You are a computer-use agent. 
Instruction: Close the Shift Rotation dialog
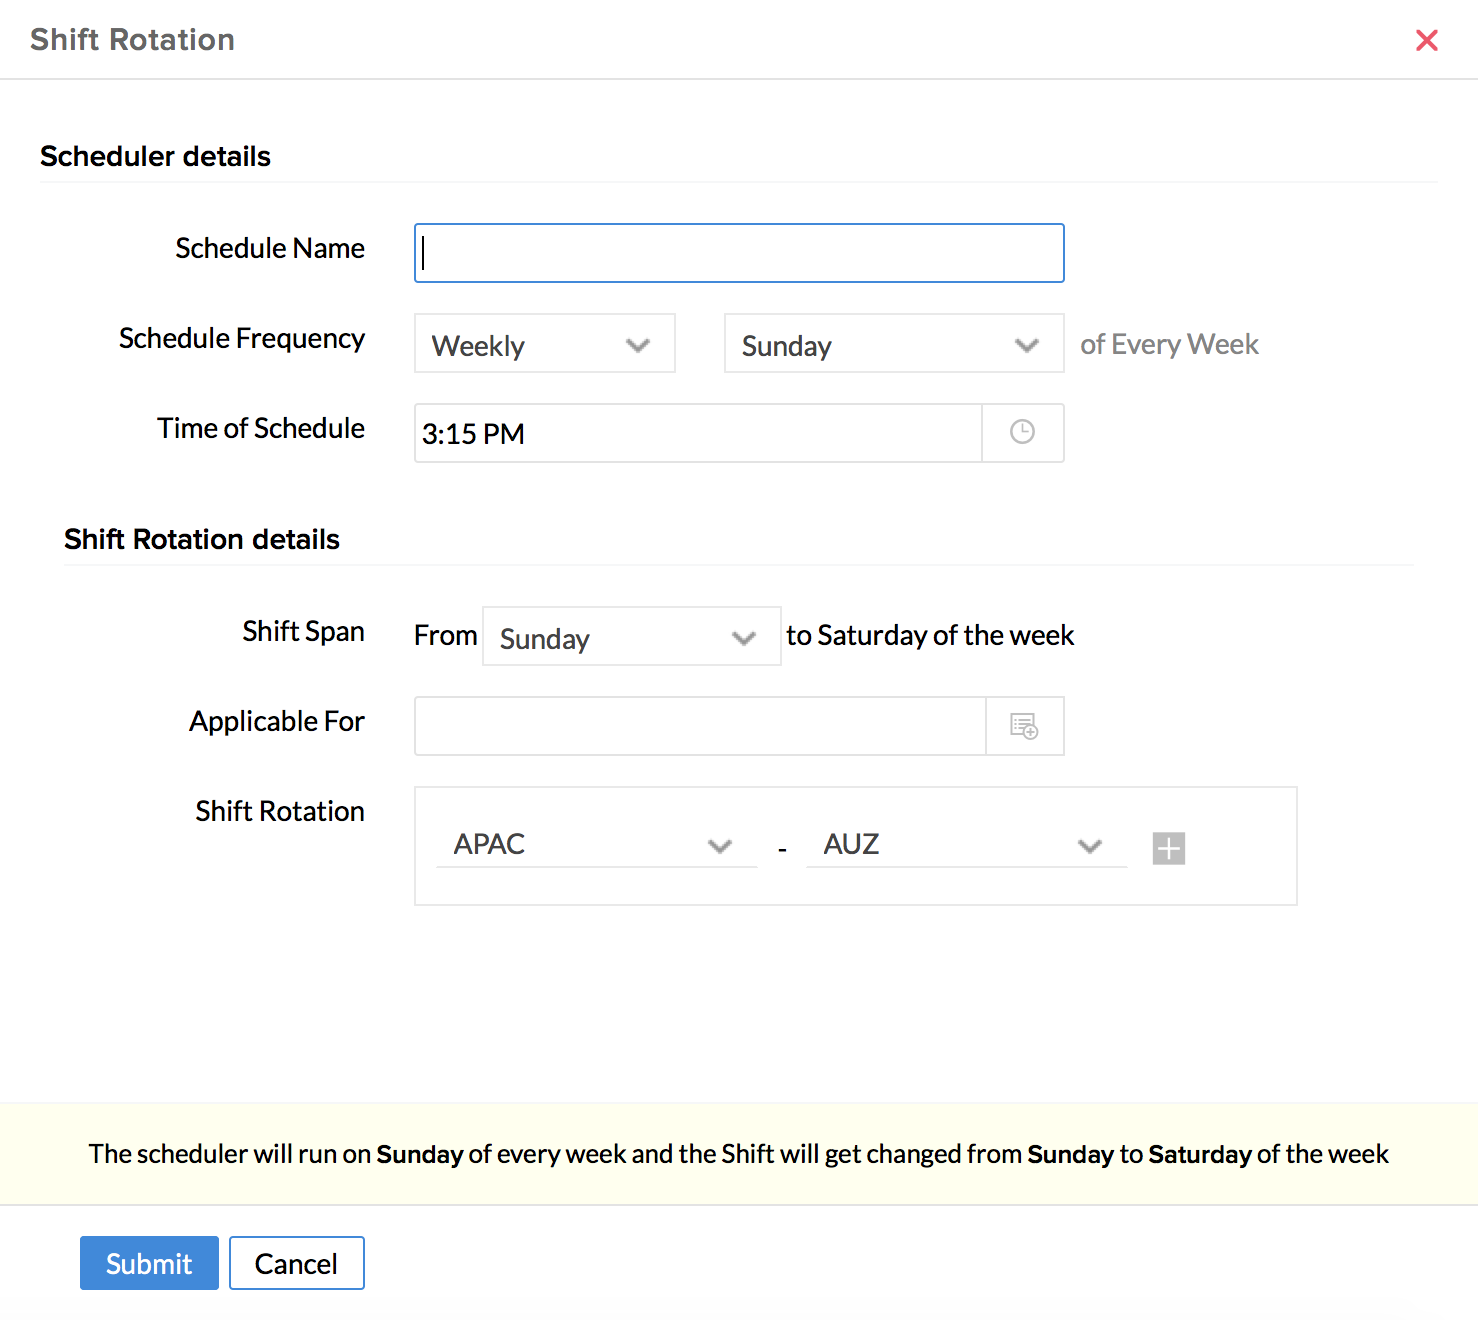point(1426,40)
